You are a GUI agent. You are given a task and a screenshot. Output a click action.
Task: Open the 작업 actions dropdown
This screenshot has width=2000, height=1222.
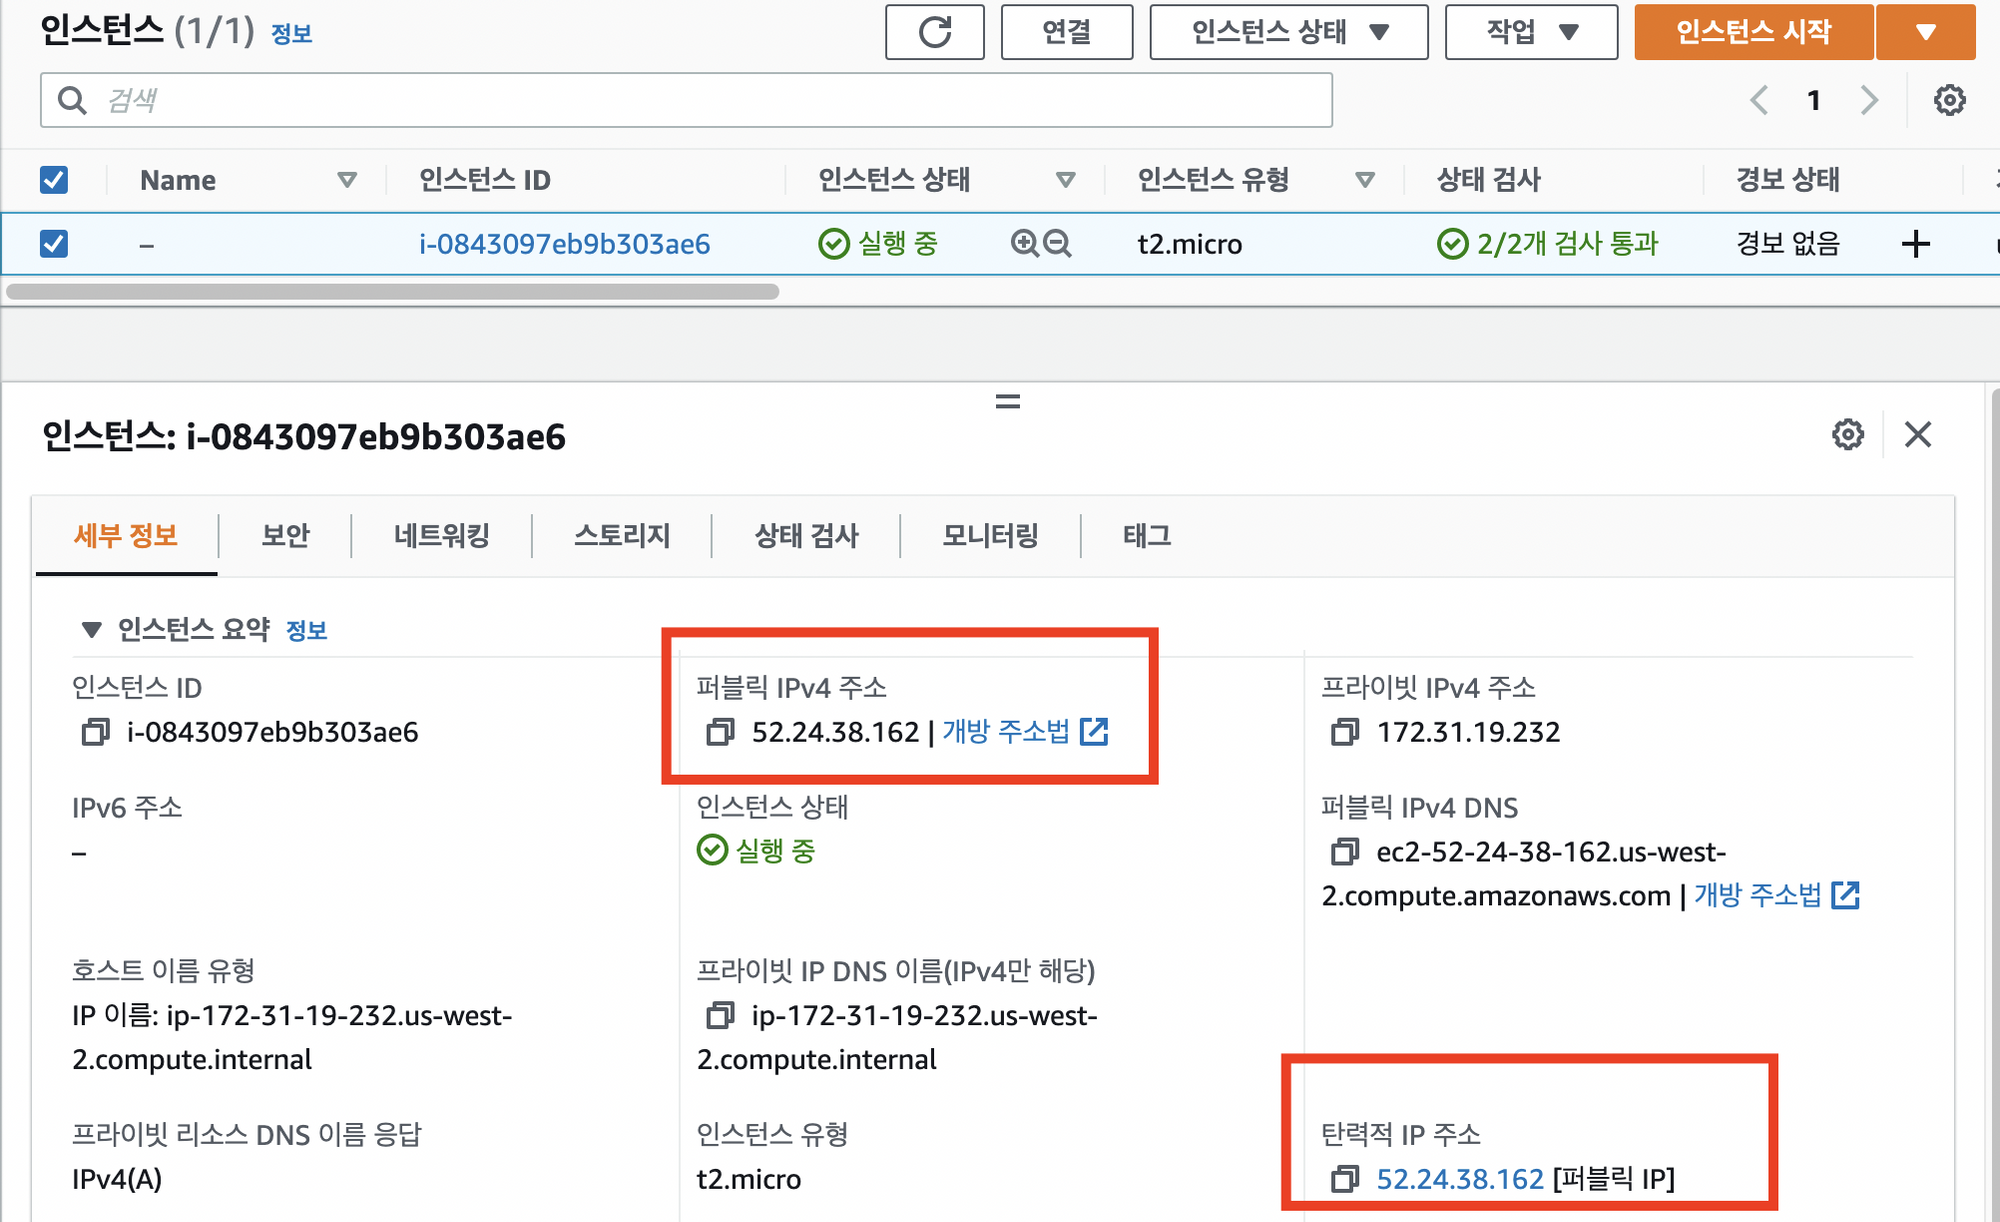tap(1530, 32)
